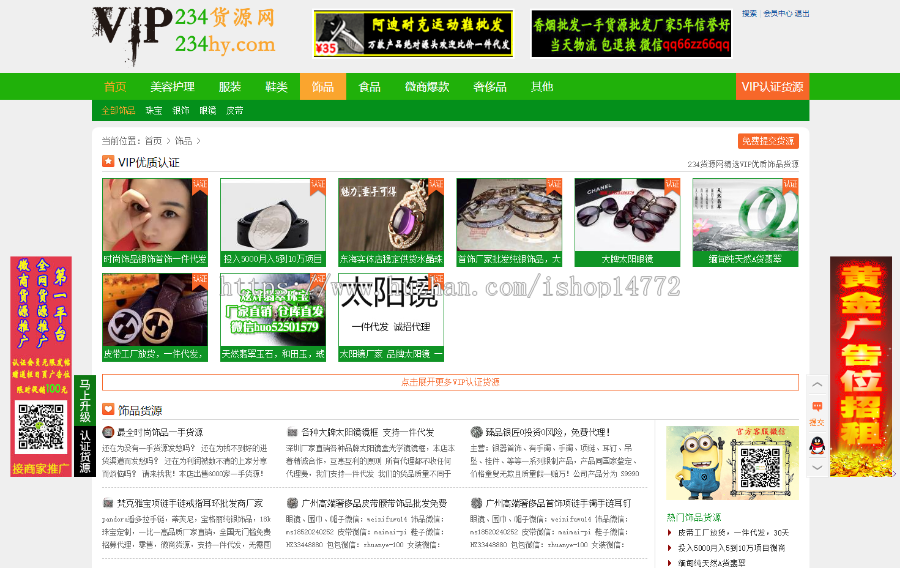Screen dimensions: 900x568
Task: Open listing 各种大牌太阳镜镜框 支持一件代发
Action: pos(368,432)
